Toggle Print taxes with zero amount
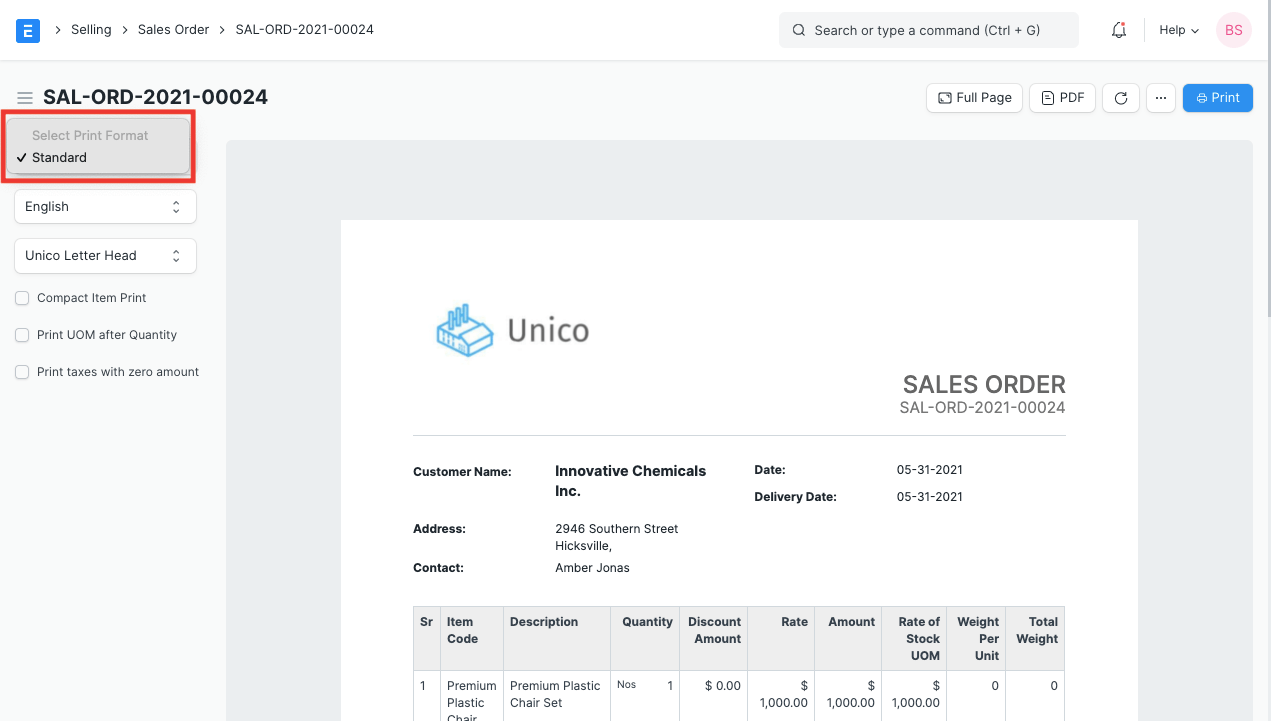Image resolution: width=1271 pixels, height=721 pixels. point(22,372)
